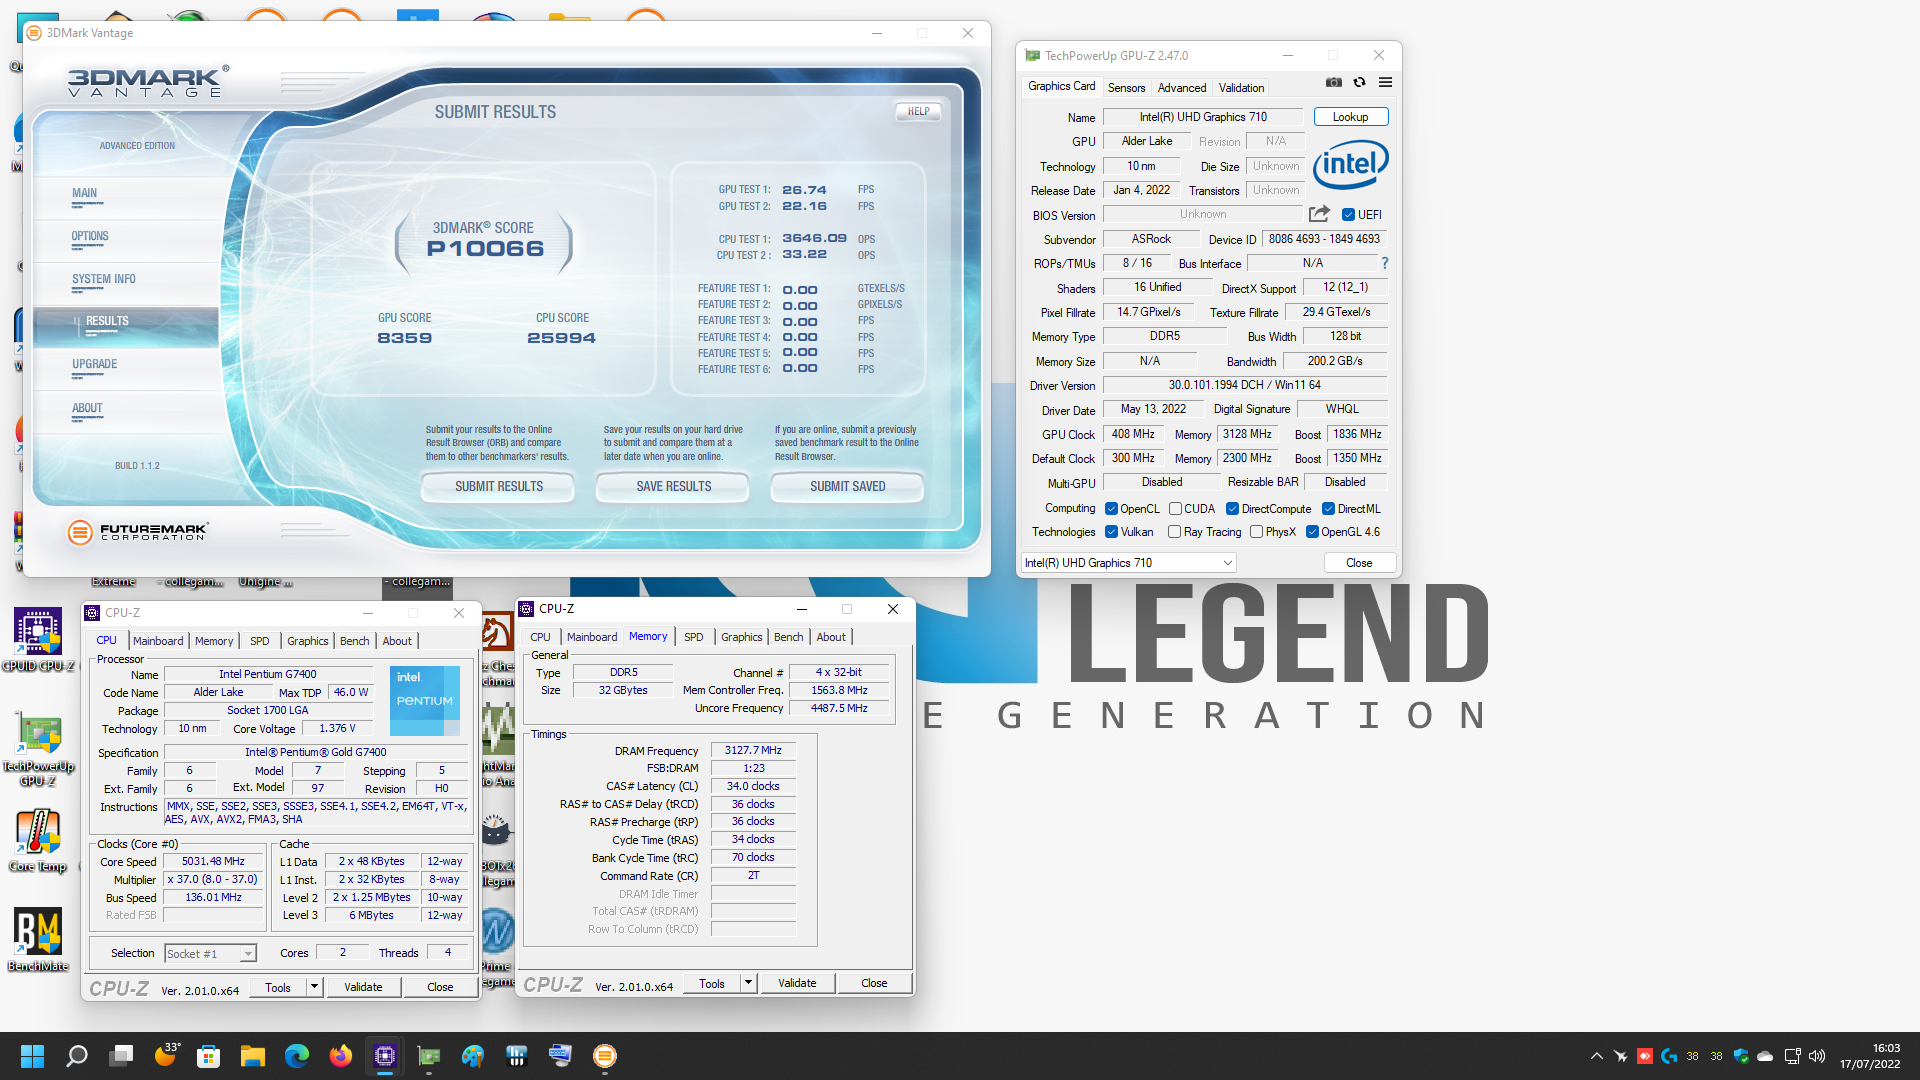Click the Intel logo in GPU-Z
Image resolution: width=1920 pixels, height=1080 pixels.
tap(1350, 164)
